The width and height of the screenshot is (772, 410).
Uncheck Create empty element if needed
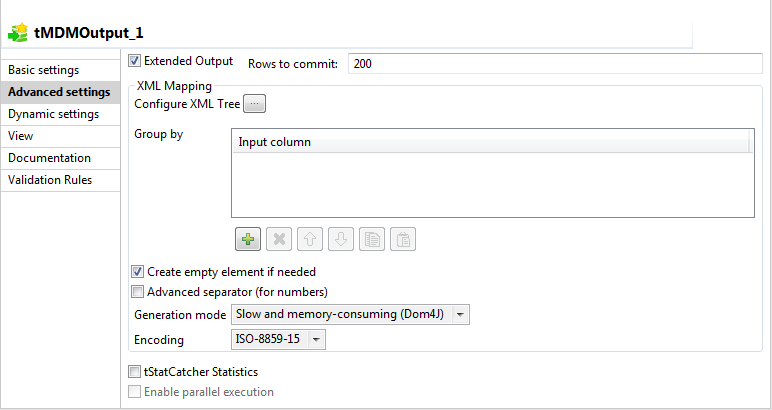click(x=138, y=271)
